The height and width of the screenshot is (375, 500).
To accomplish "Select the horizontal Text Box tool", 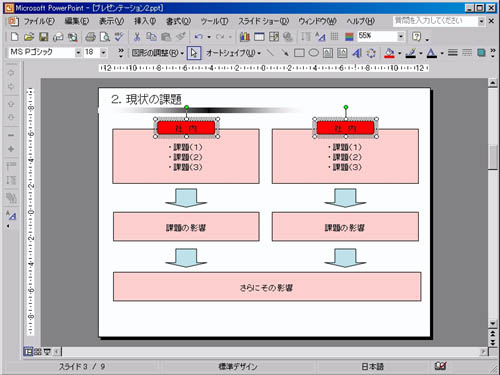I will click(328, 53).
